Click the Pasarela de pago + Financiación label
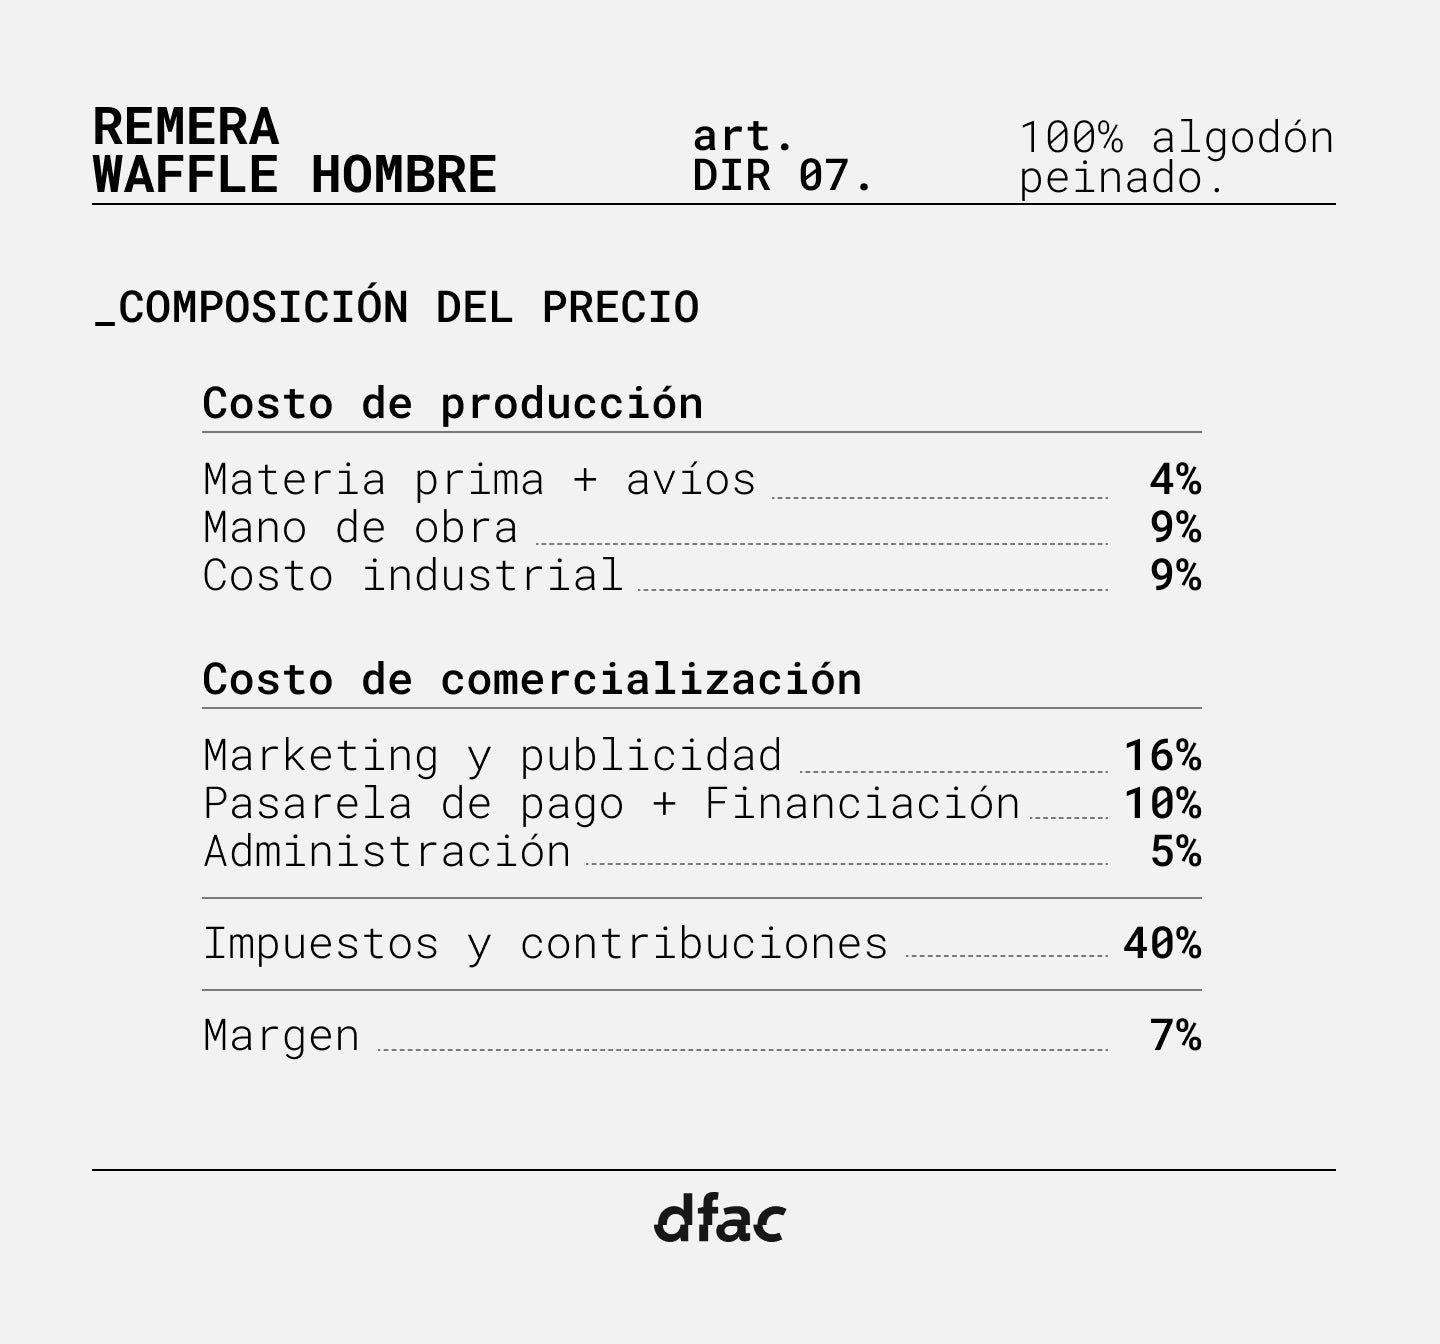The height and width of the screenshot is (1344, 1440). coord(611,804)
